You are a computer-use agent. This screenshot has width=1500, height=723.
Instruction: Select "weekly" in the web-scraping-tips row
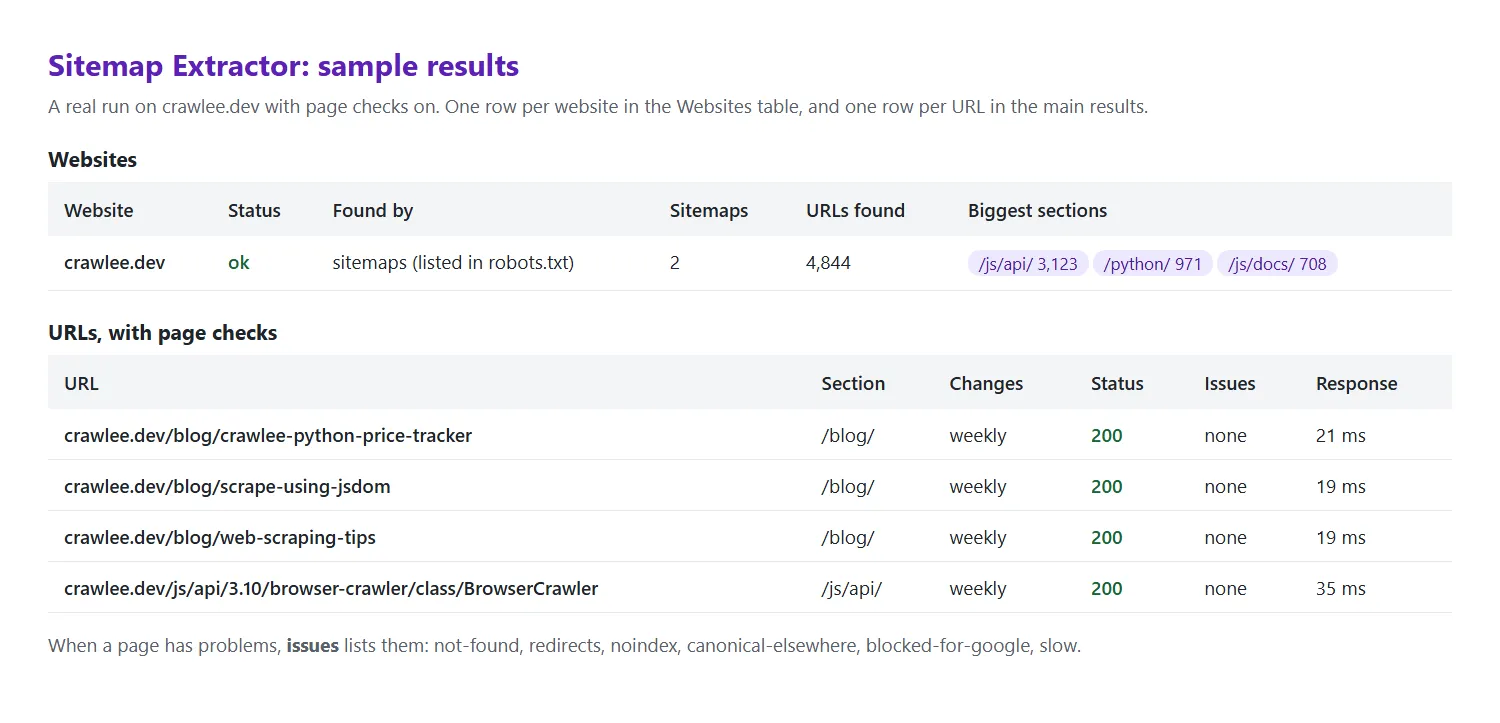pos(978,538)
